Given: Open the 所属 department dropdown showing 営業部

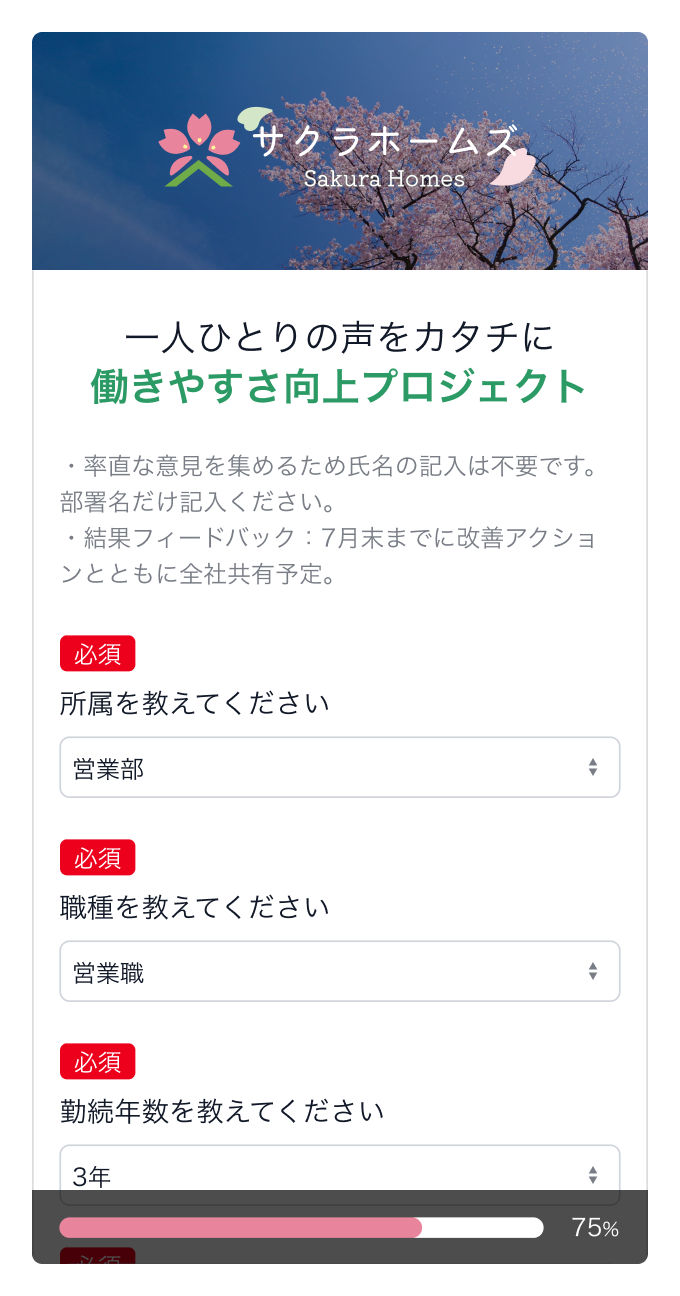Looking at the screenshot, I should 340,767.
